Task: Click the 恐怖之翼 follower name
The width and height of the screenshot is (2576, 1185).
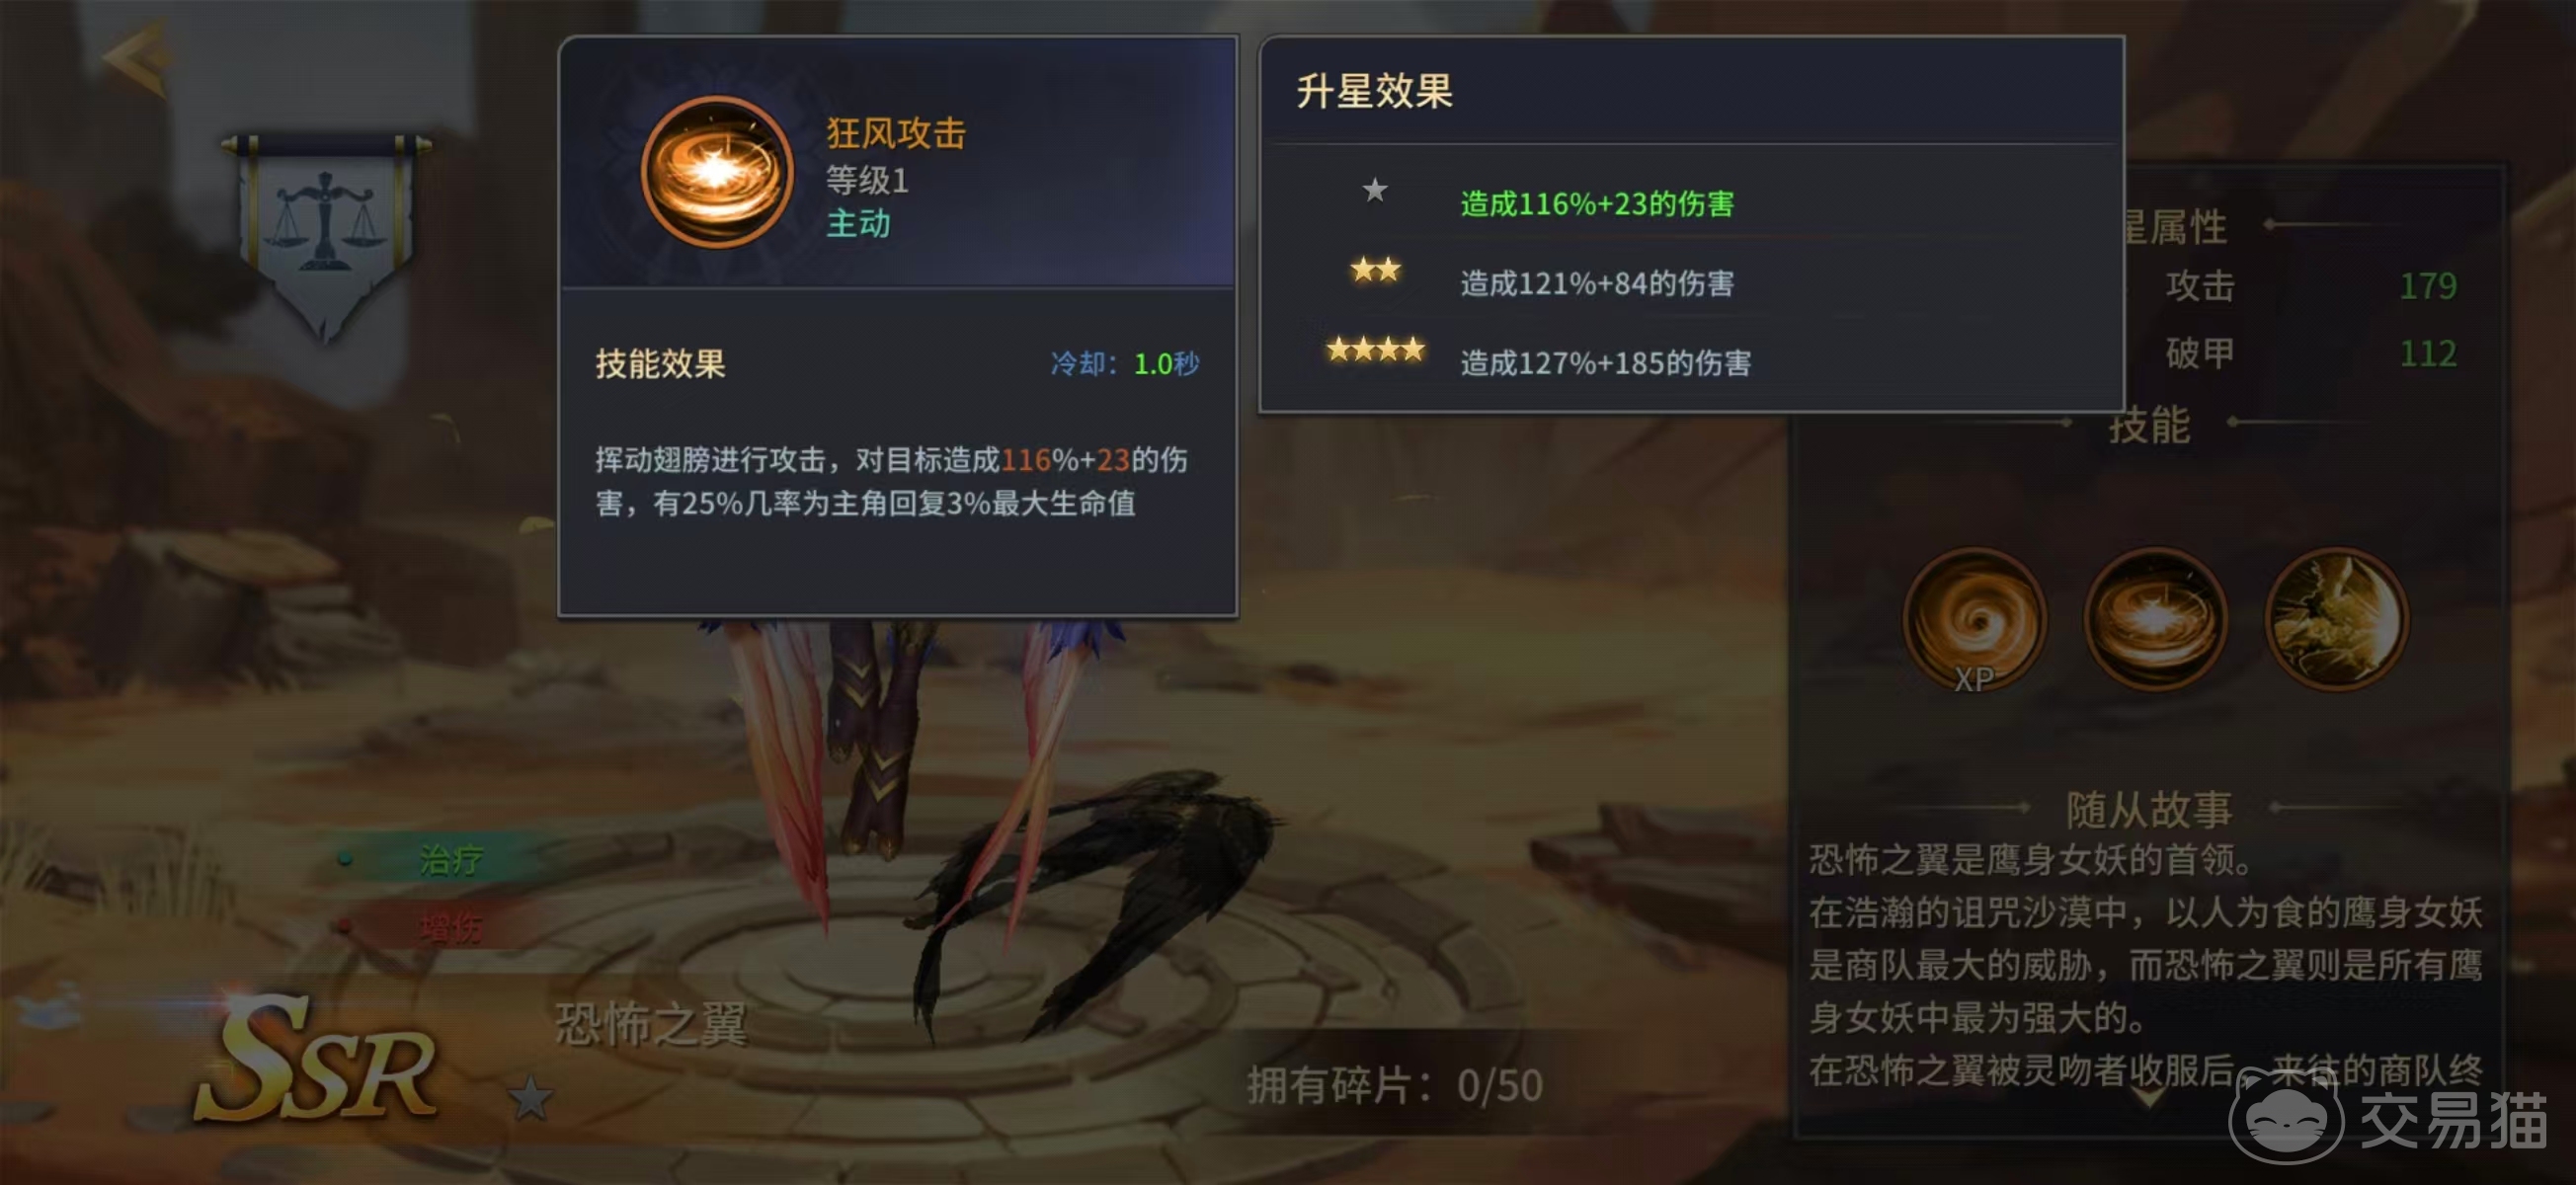Action: click(652, 1024)
